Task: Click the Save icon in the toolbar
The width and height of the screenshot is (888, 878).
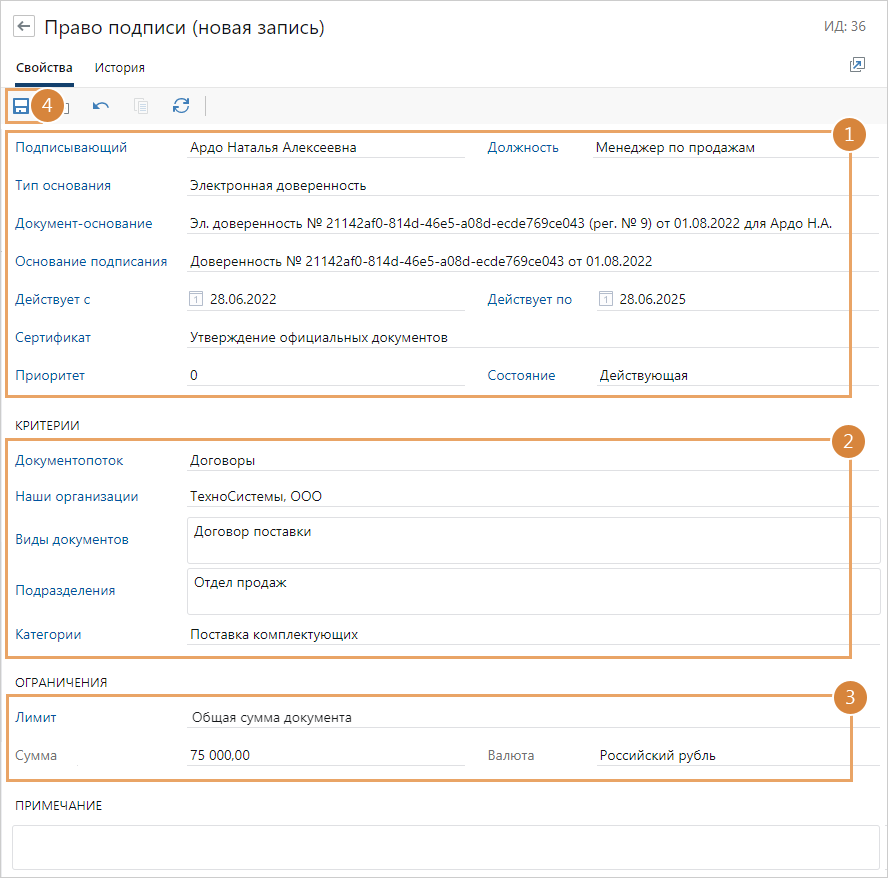Action: 21,106
